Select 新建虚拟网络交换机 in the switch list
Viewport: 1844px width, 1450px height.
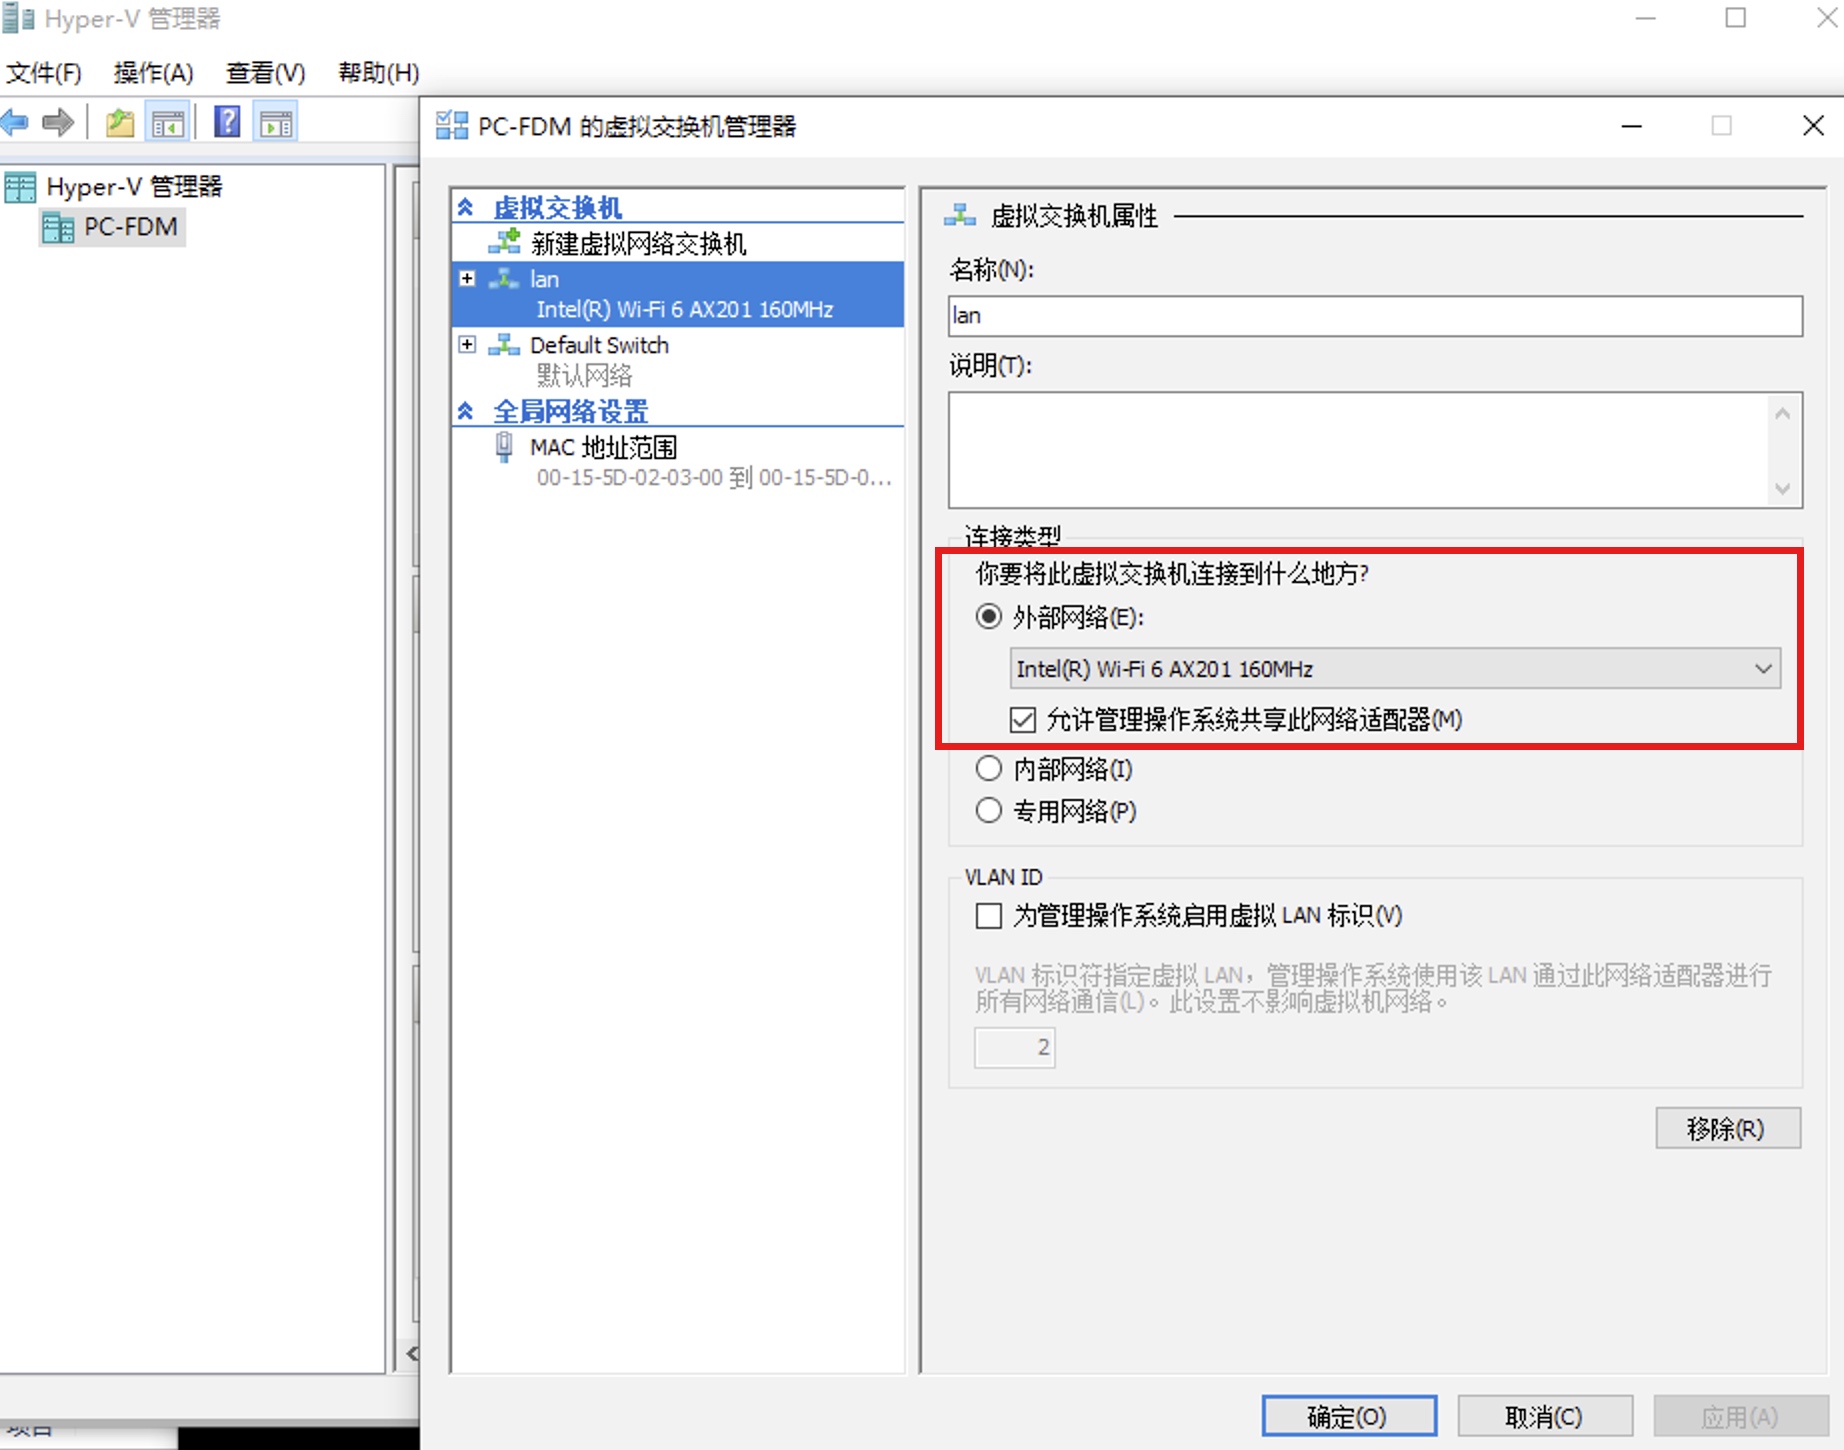pyautogui.click(x=638, y=244)
